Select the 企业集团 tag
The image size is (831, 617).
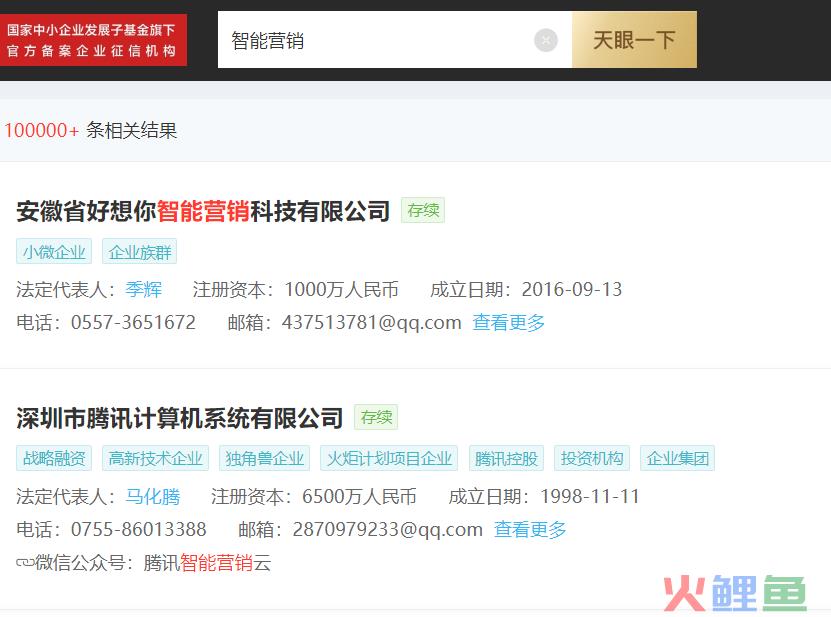click(x=677, y=458)
